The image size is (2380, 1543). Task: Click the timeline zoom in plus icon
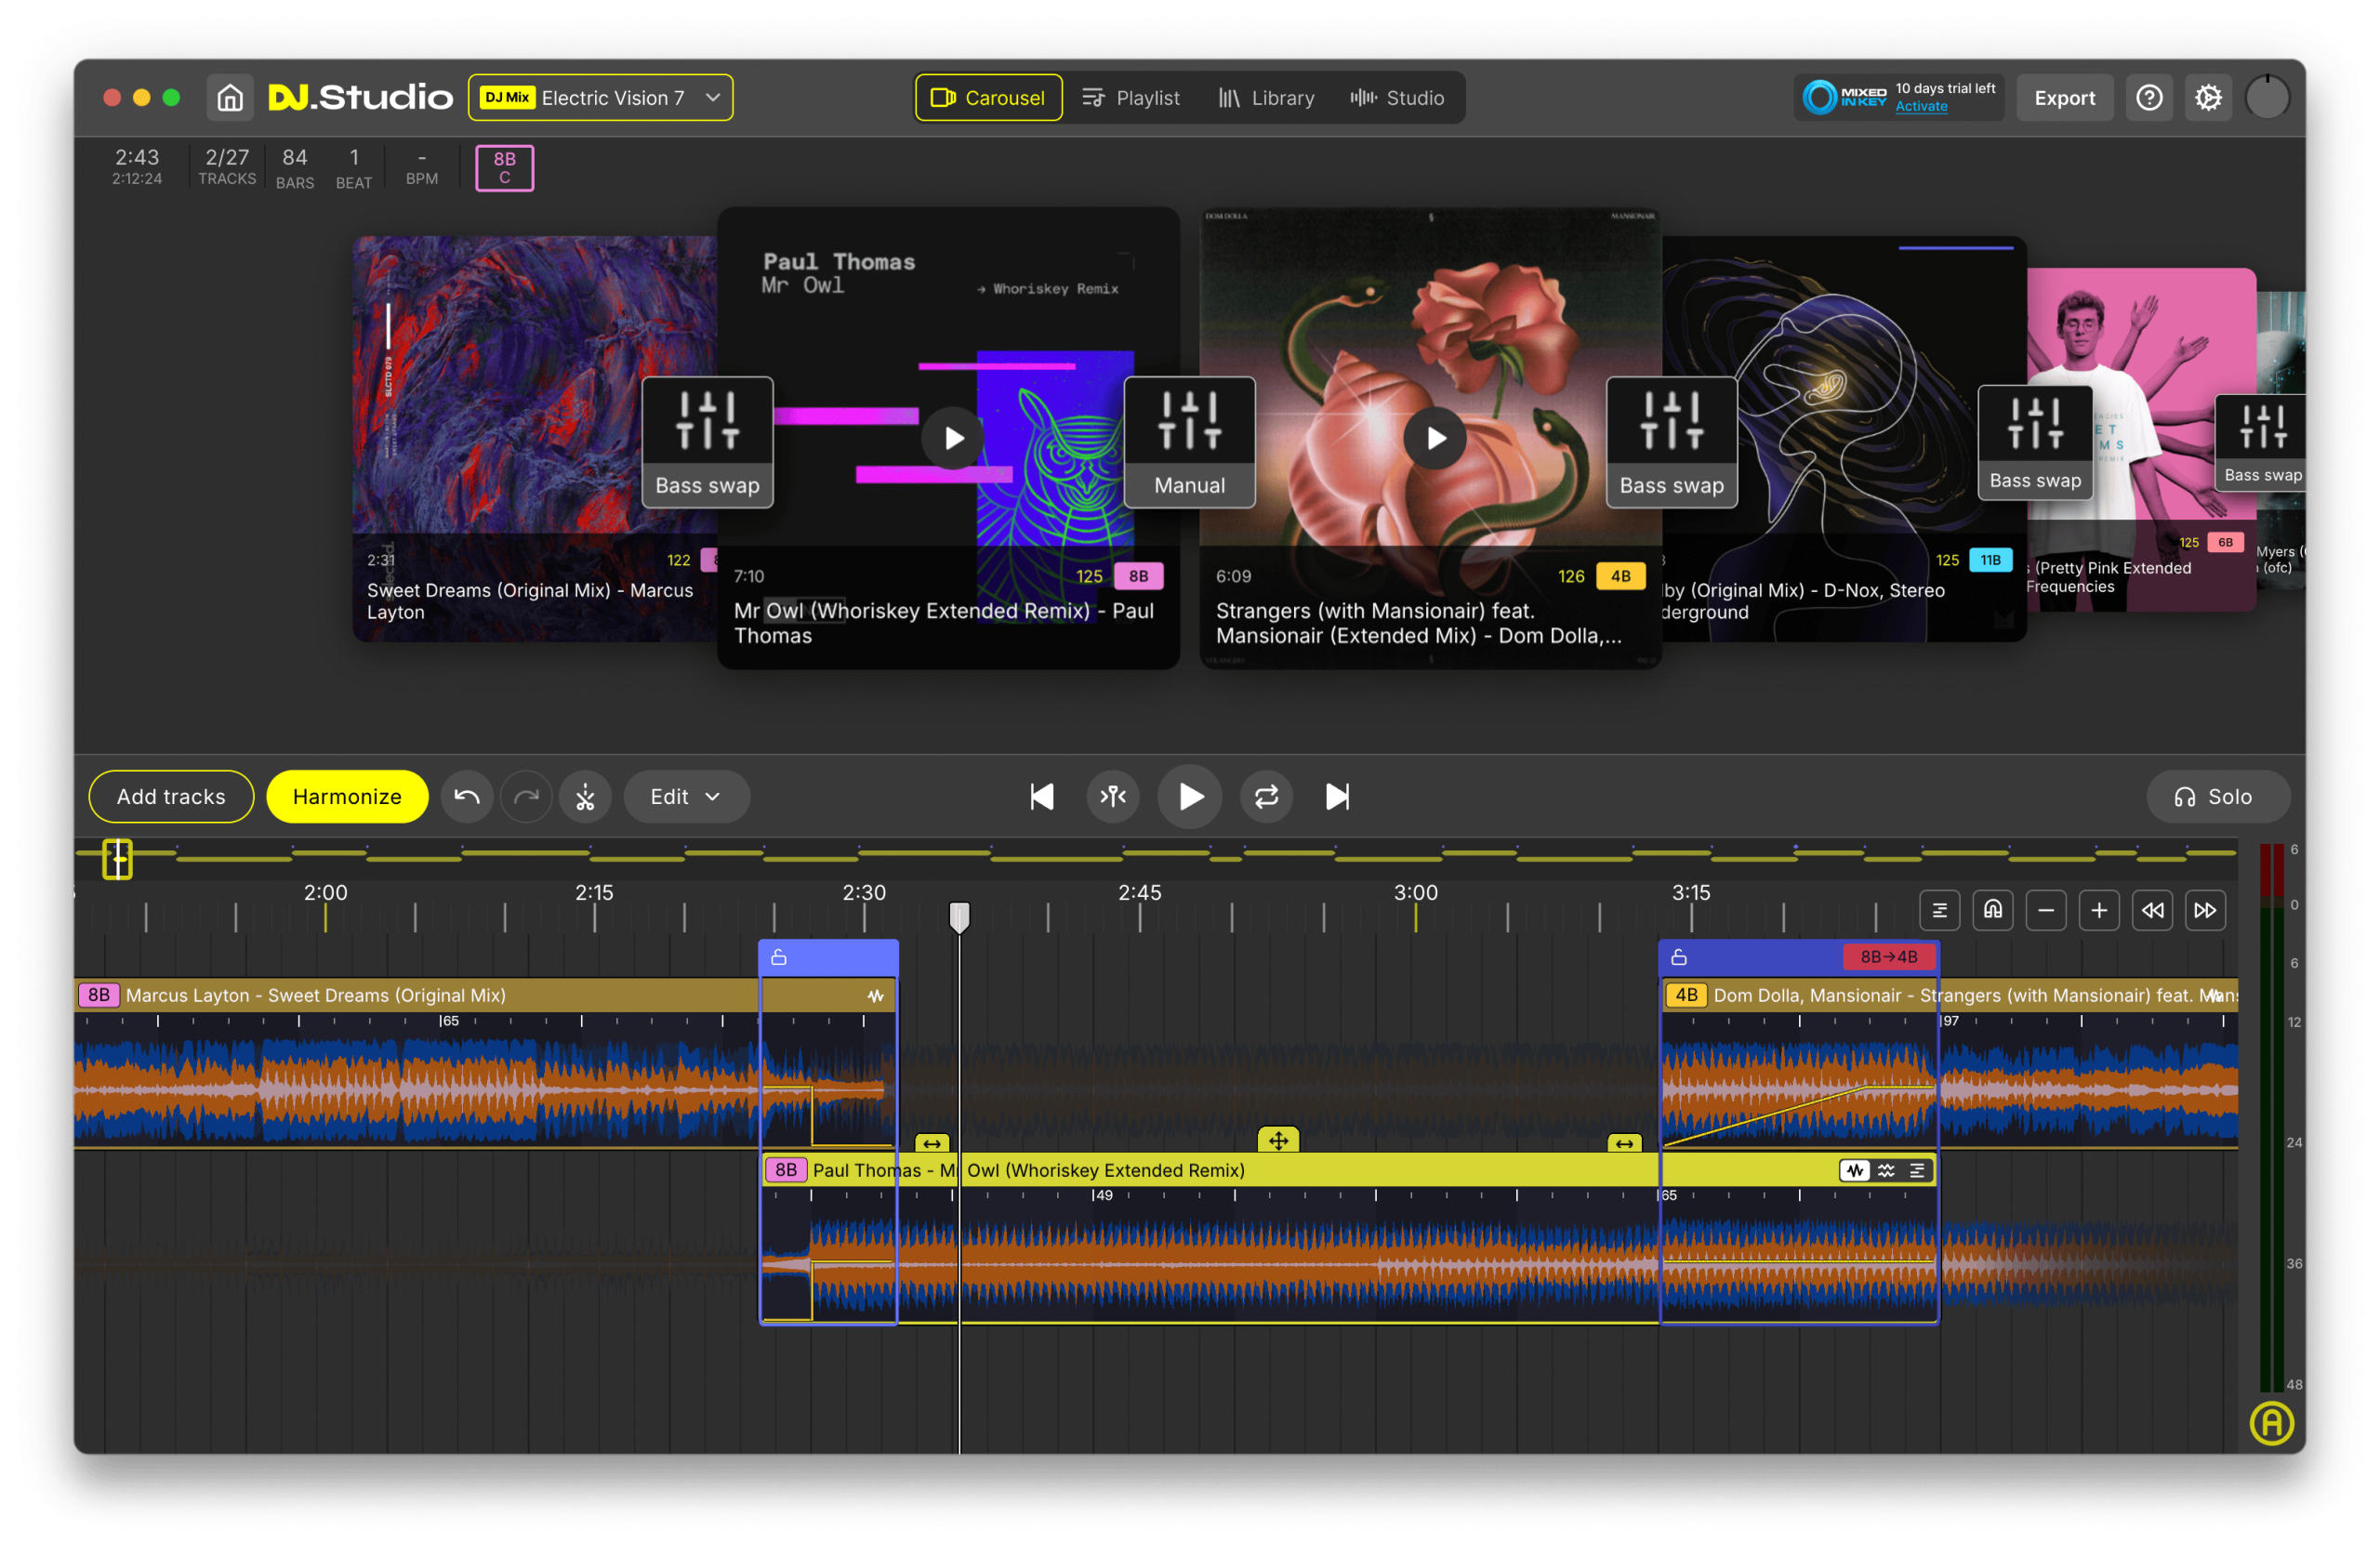(x=2099, y=910)
